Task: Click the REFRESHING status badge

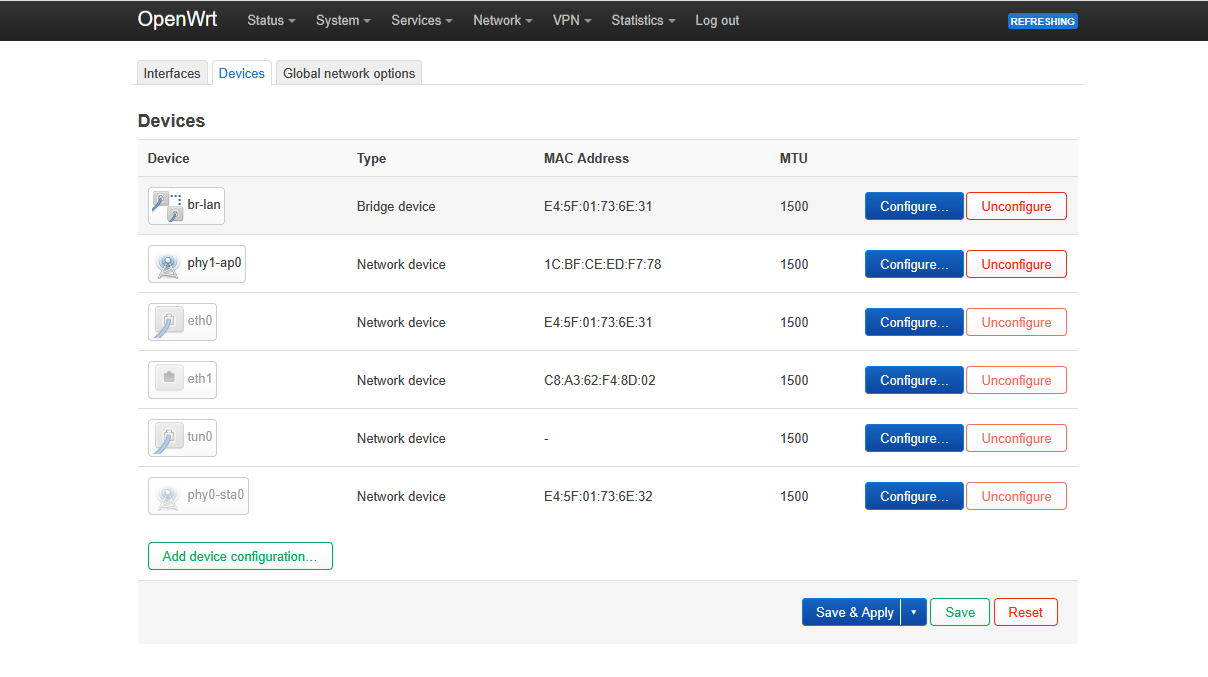Action: [x=1042, y=21]
